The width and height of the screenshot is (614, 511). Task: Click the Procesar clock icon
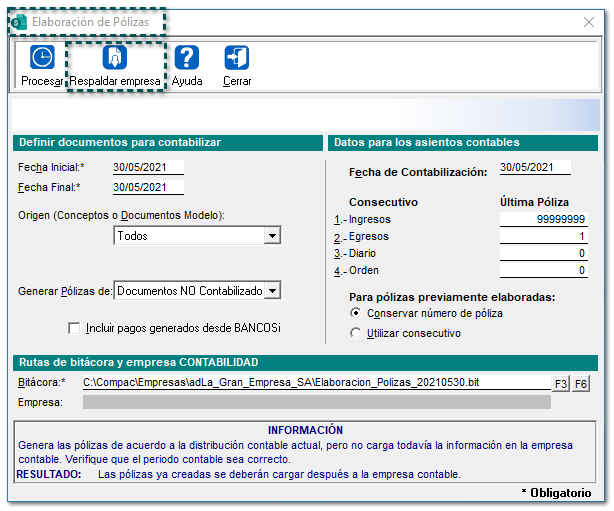pyautogui.click(x=42, y=57)
